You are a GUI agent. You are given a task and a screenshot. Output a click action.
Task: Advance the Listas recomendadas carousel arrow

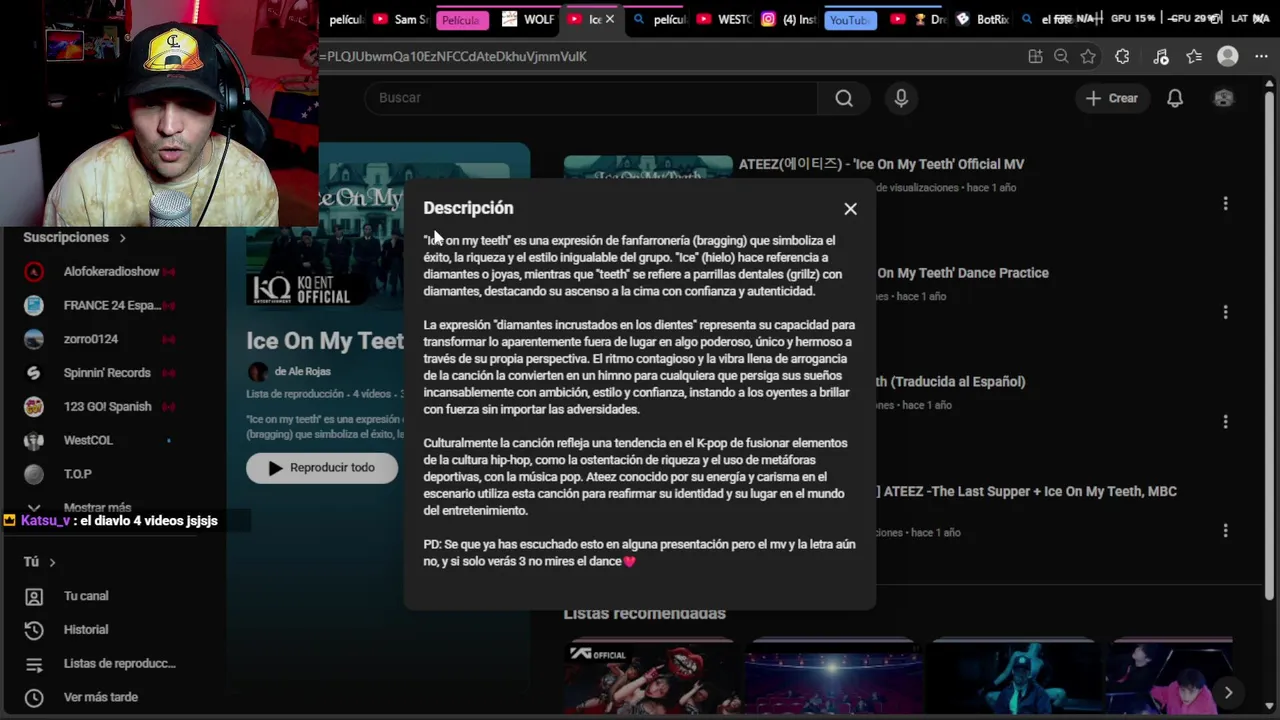click(x=1228, y=692)
